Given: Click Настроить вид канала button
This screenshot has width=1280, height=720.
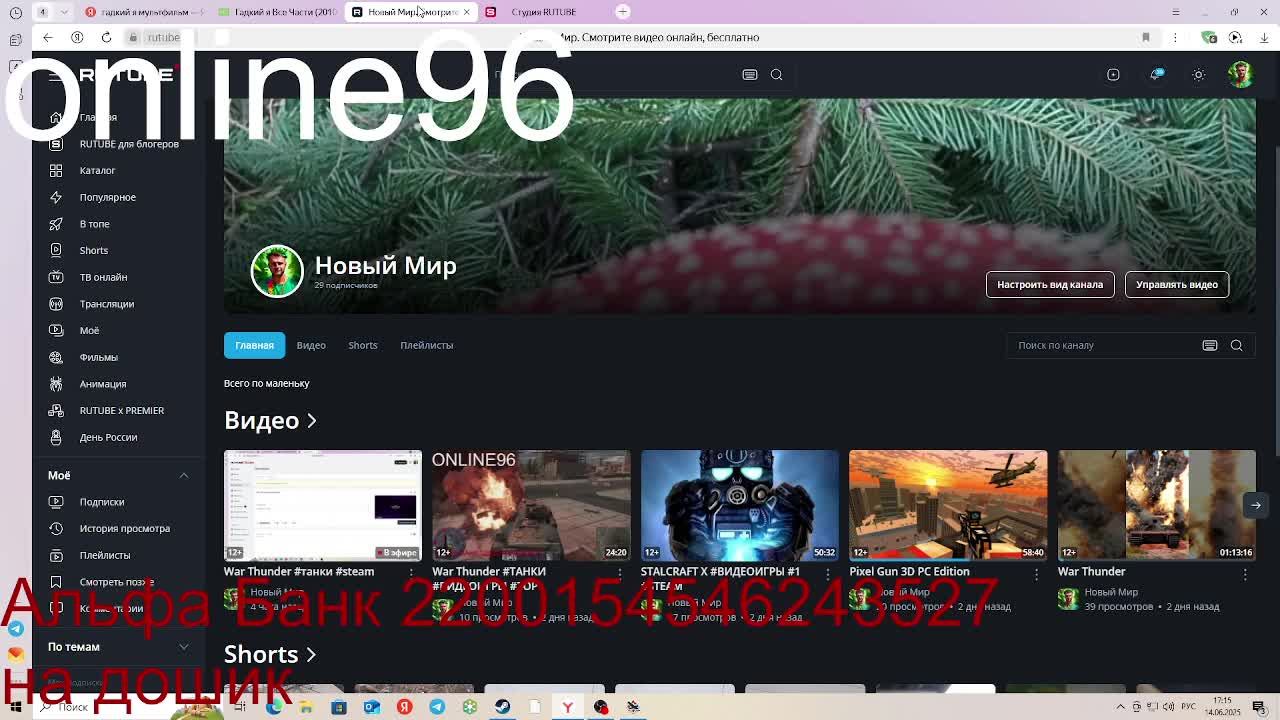Looking at the screenshot, I should coord(1050,284).
